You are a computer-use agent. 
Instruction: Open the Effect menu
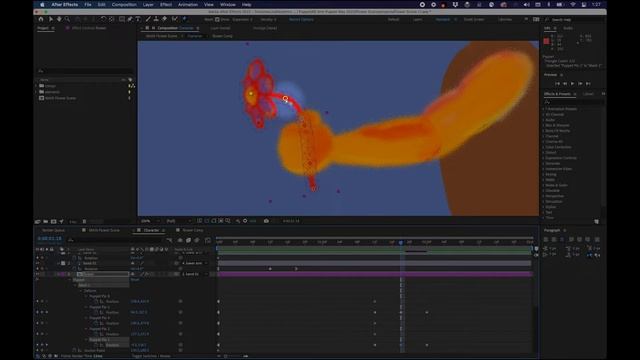[x=166, y=4]
